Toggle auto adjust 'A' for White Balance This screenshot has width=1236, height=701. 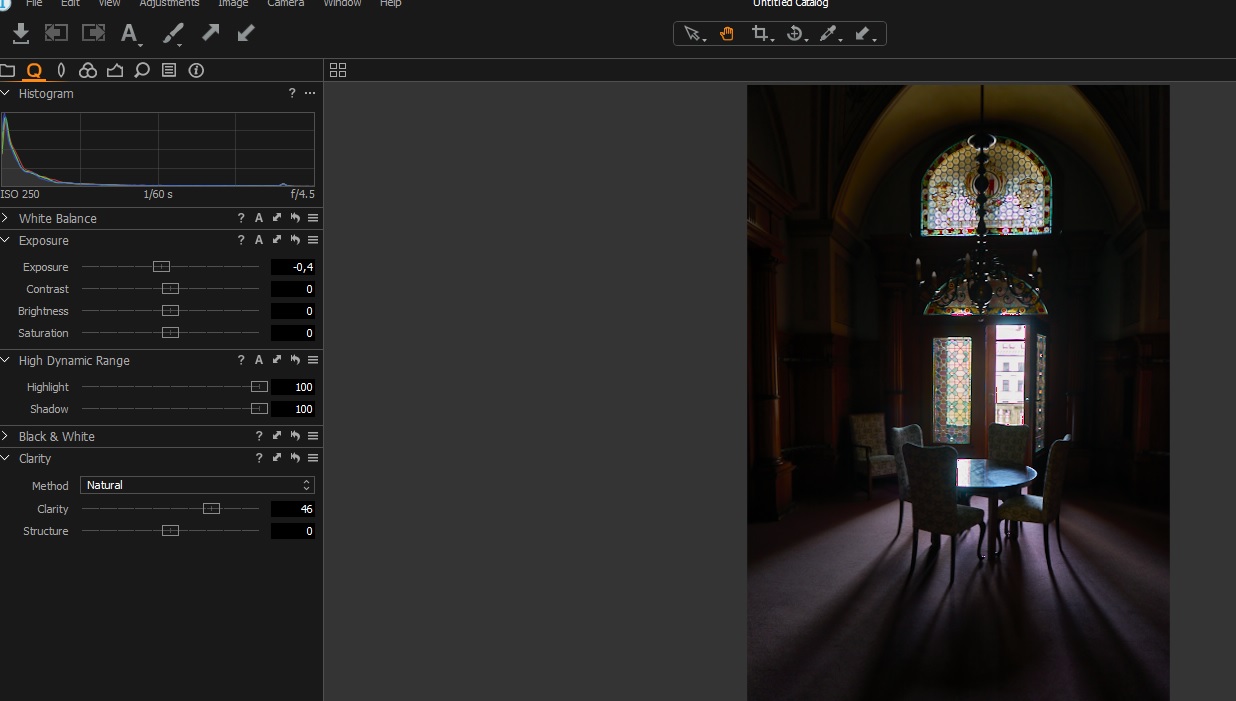(259, 218)
